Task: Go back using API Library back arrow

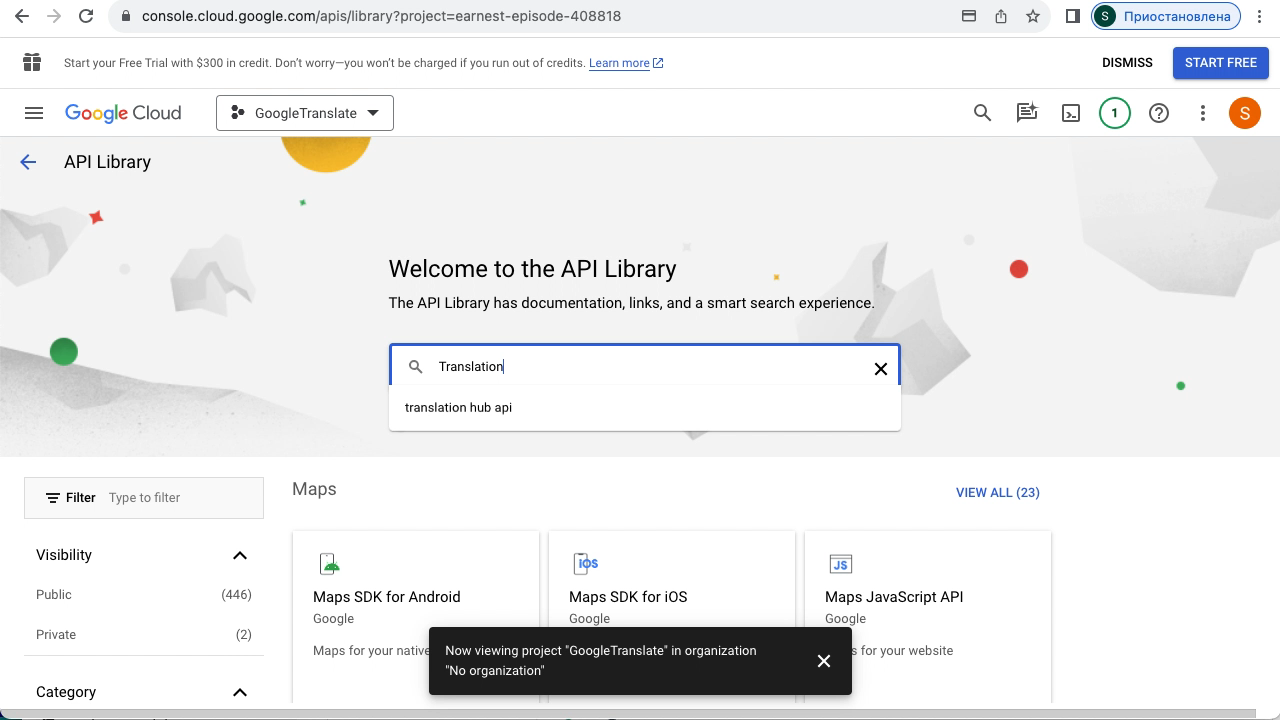Action: click(x=28, y=162)
